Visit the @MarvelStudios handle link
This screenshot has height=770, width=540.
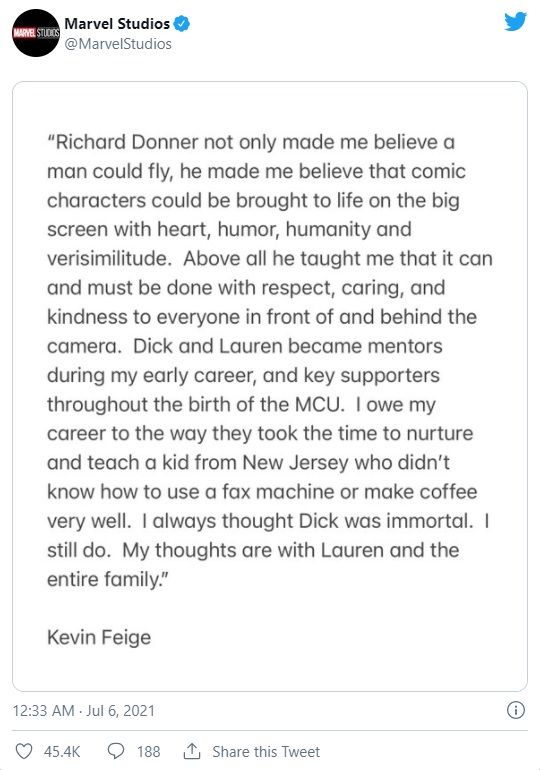point(118,44)
